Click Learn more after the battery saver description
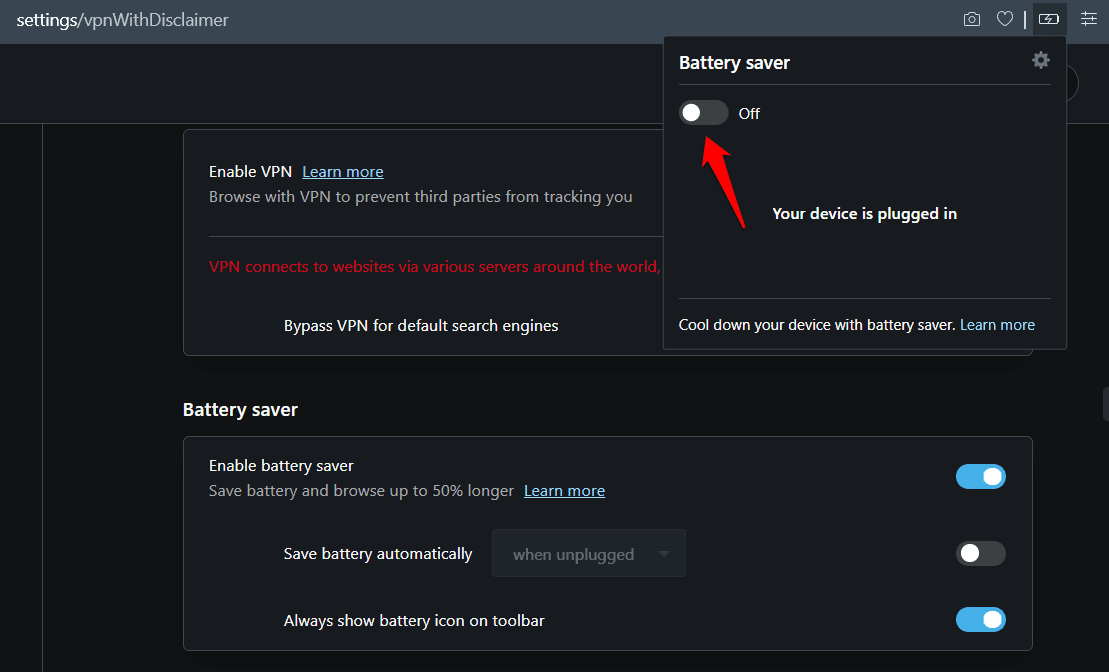 564,490
